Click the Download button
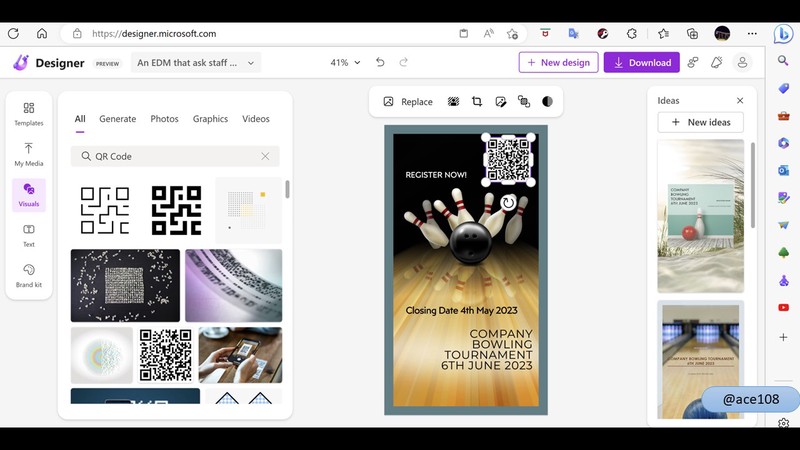The height and width of the screenshot is (450, 800). [641, 62]
